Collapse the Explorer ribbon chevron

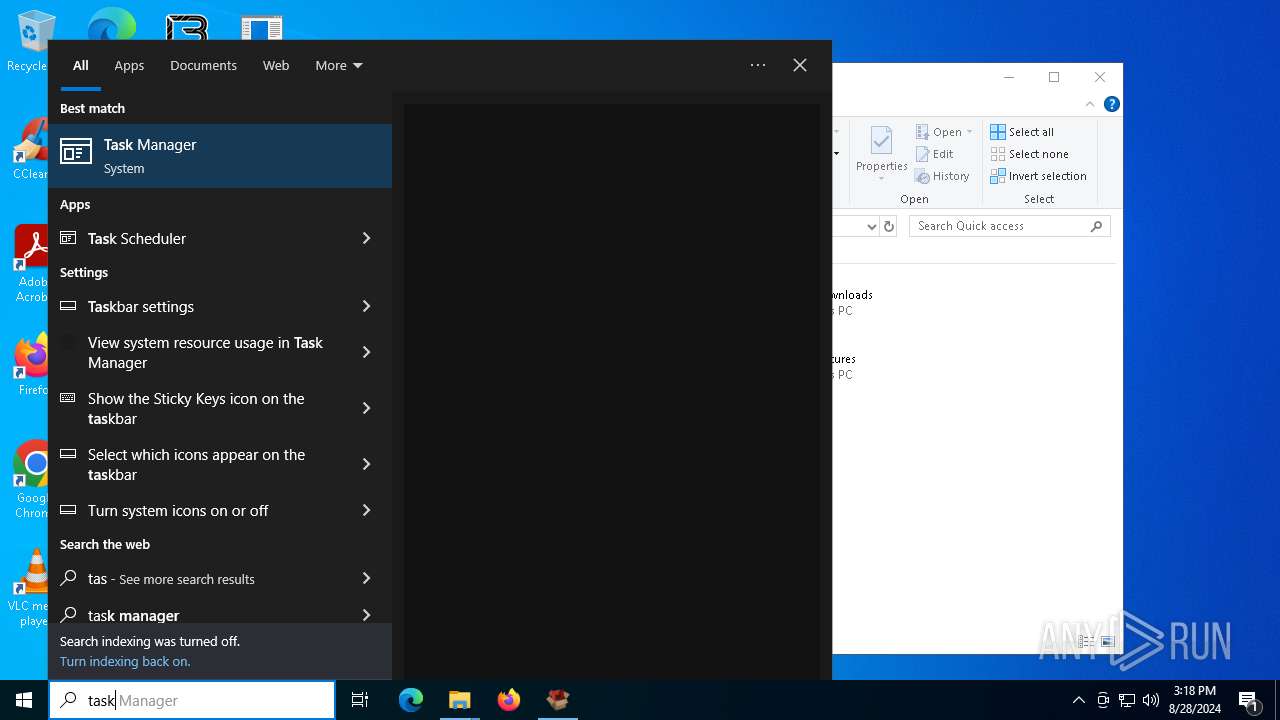pos(1090,104)
